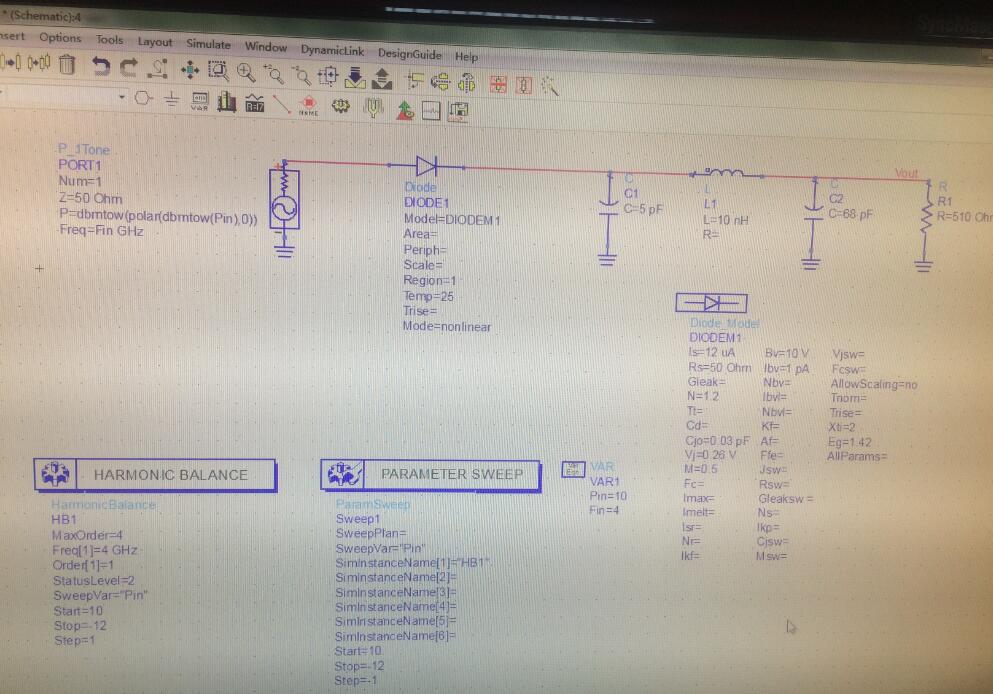The width and height of the screenshot is (993, 694).
Task: Click the 'Freq=Fin GHz' parameter text
Action: 101,231
